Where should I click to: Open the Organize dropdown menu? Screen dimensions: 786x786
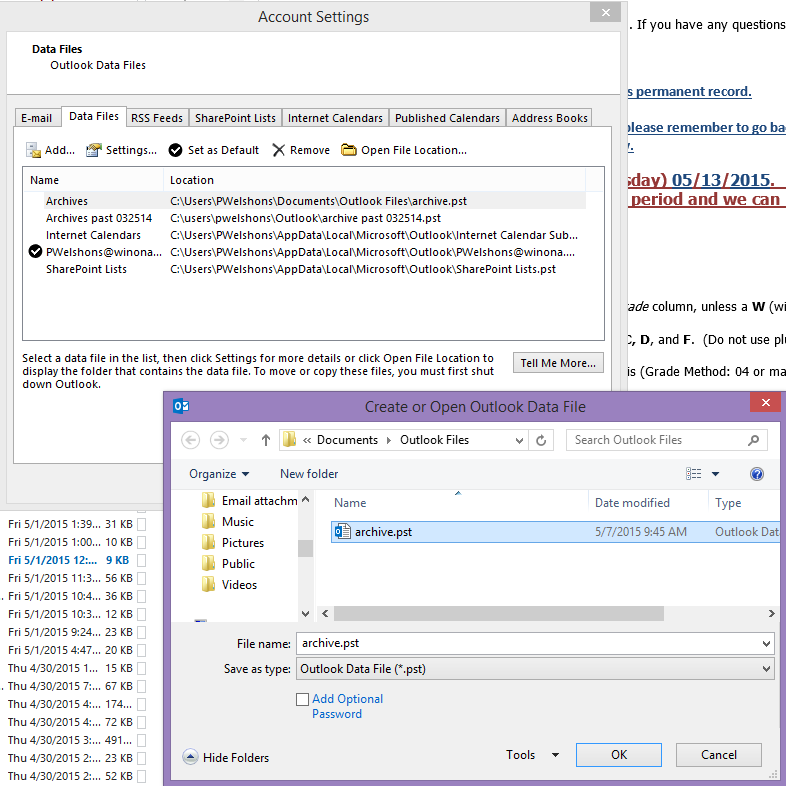pyautogui.click(x=219, y=474)
